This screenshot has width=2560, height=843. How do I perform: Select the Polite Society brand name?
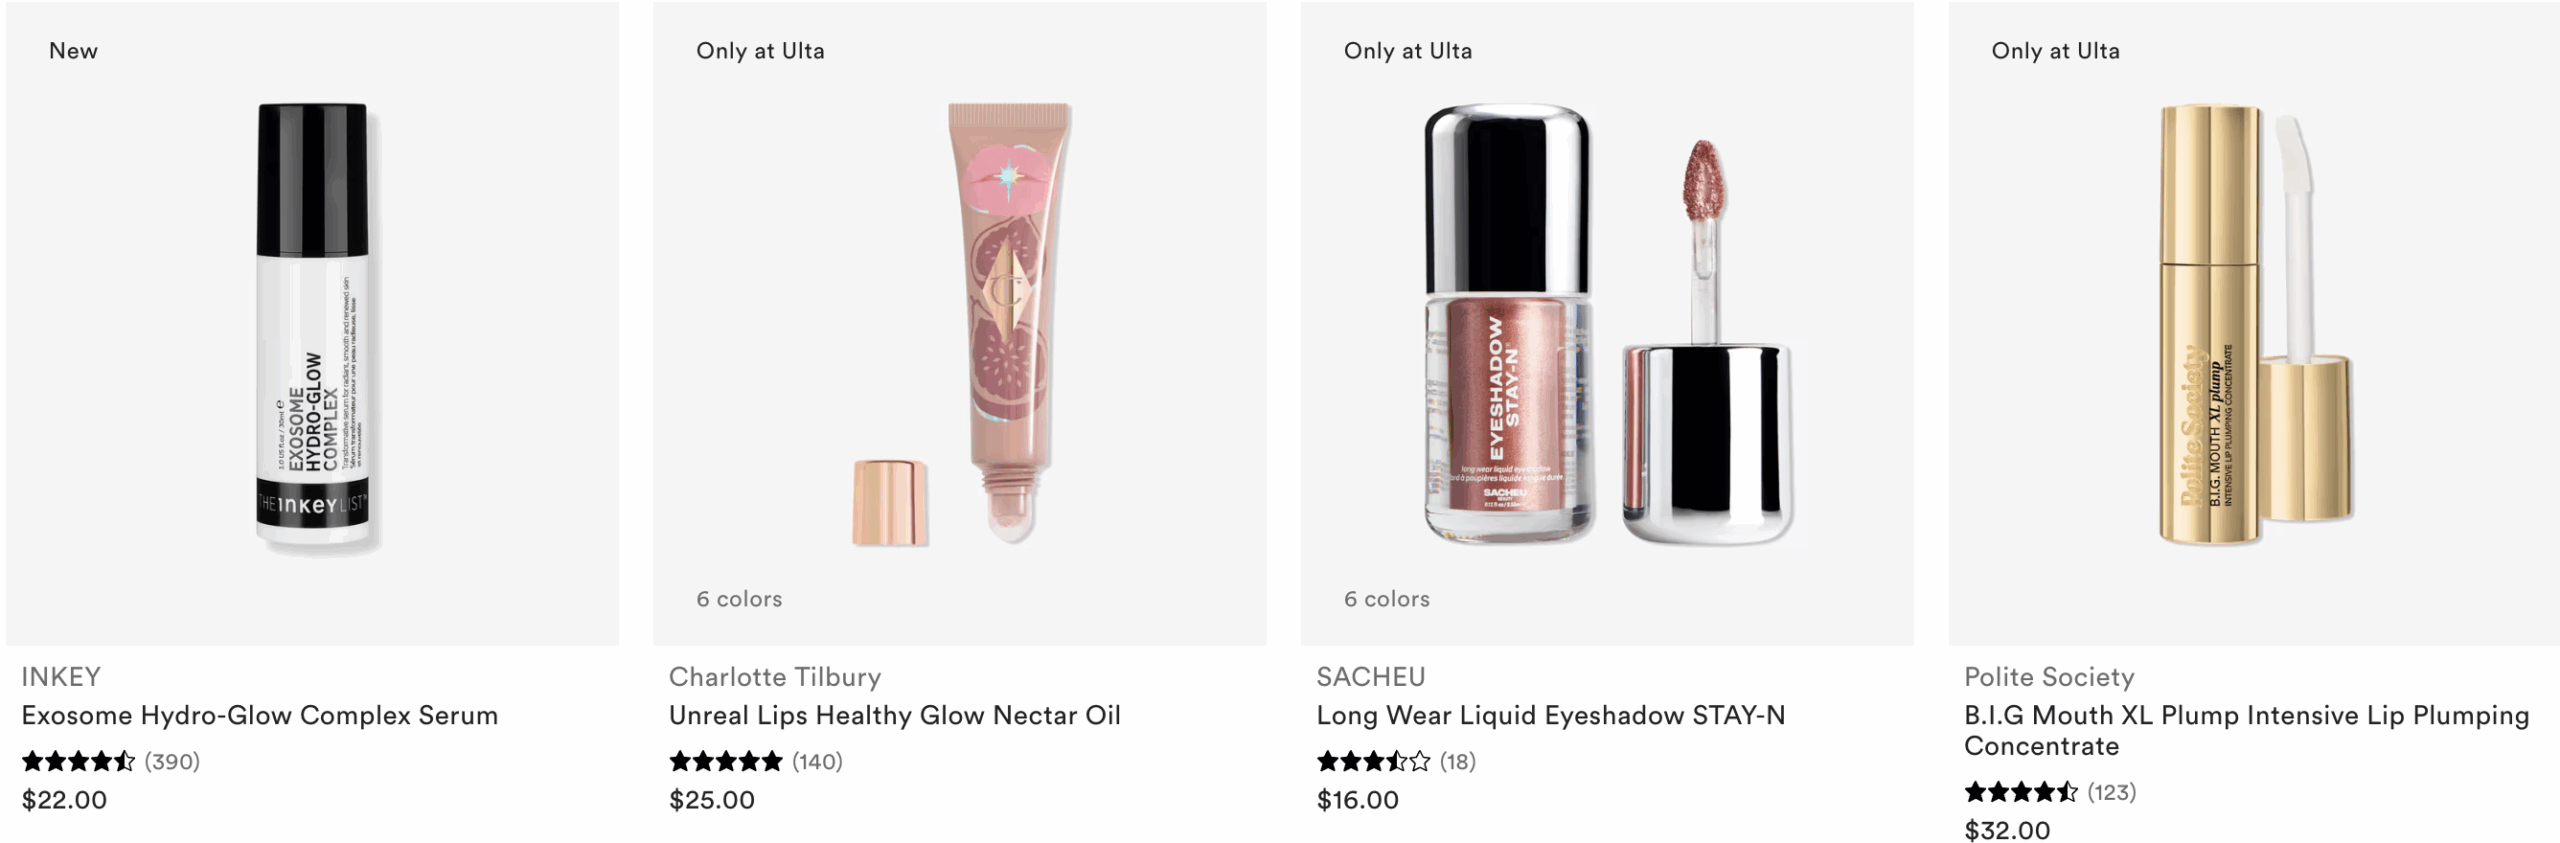(x=2049, y=677)
